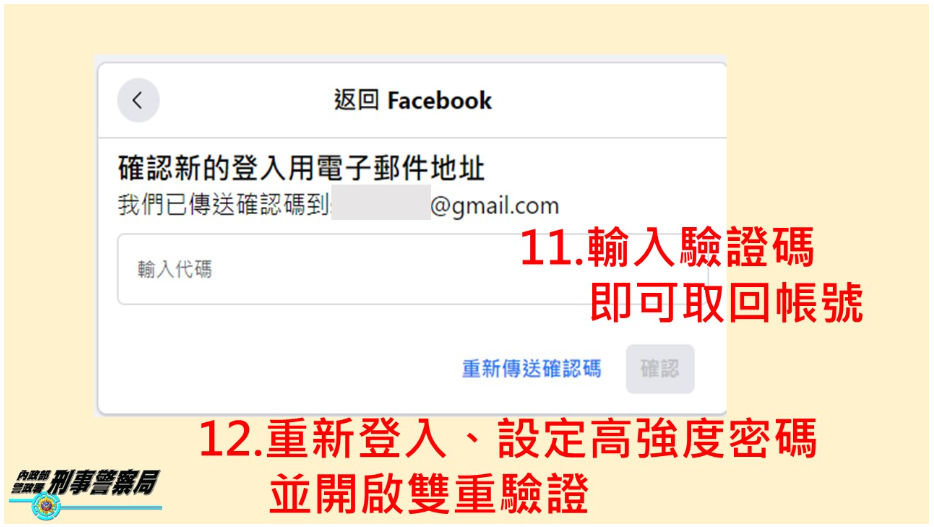Viewport: 934px width, 527px height.
Task: Click the blue line under the police logo
Action: pos(110,508)
